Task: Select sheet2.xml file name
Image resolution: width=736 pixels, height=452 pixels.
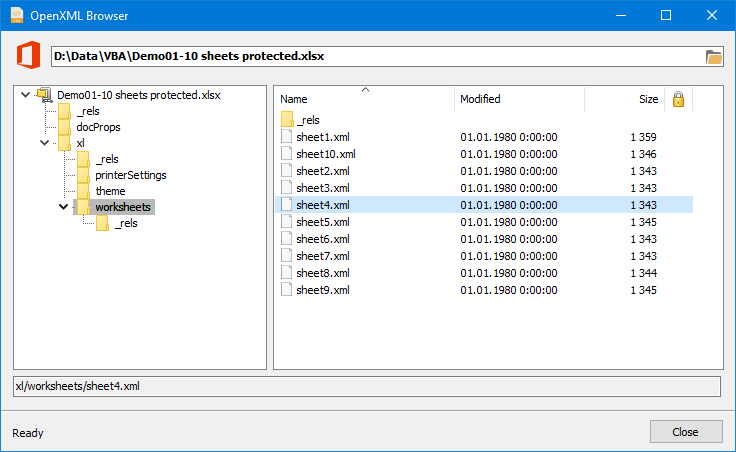Action: click(x=322, y=171)
